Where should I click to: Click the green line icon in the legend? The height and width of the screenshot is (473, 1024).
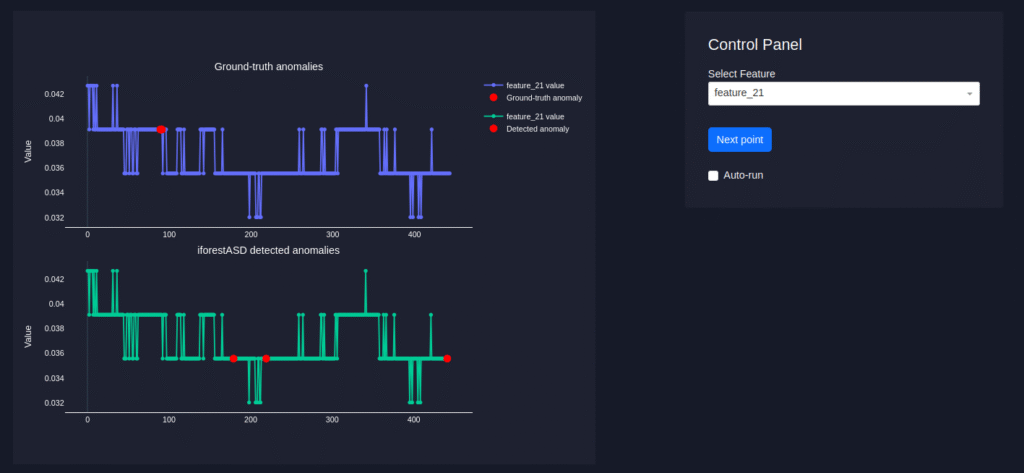pyautogui.click(x=493, y=117)
